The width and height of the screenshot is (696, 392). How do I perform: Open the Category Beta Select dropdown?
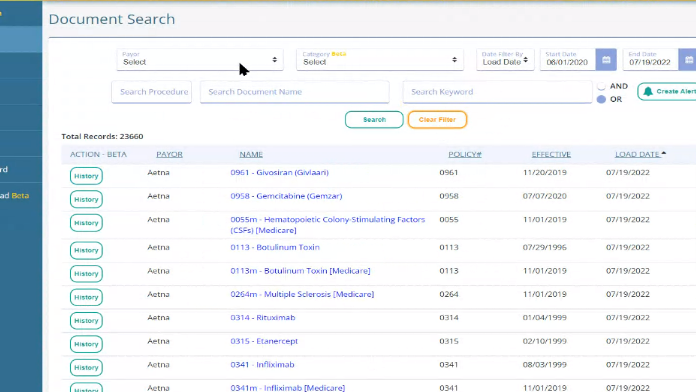pyautogui.click(x=380, y=60)
